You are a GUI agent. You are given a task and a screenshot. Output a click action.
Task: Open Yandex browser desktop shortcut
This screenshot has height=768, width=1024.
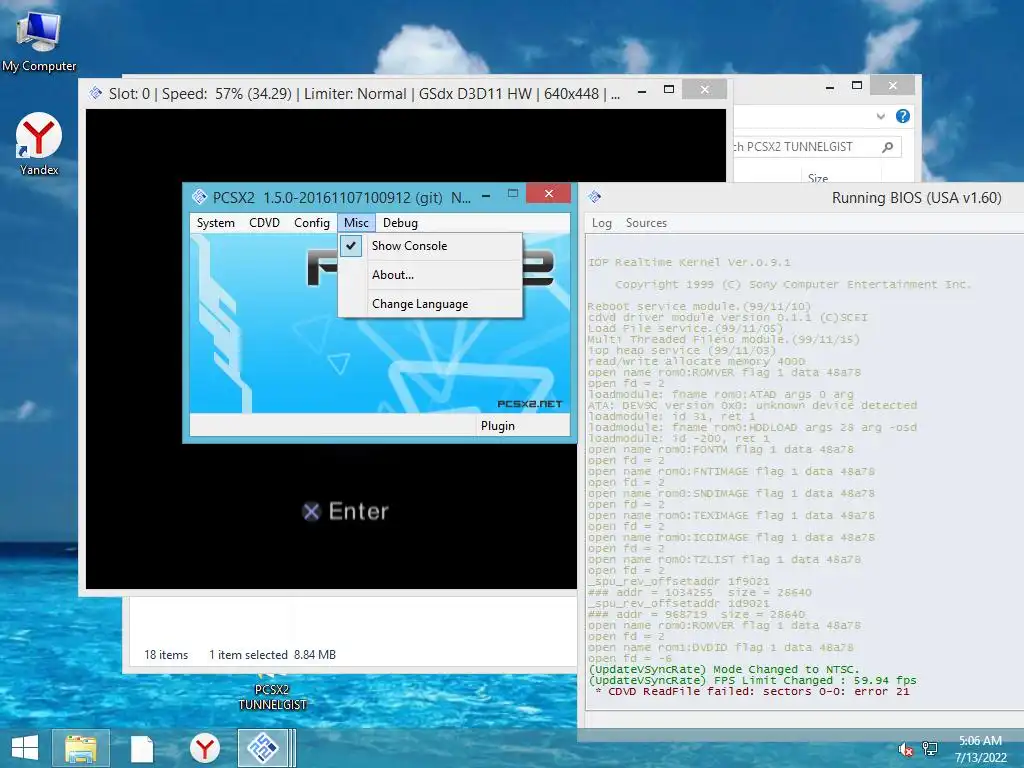pyautogui.click(x=39, y=144)
